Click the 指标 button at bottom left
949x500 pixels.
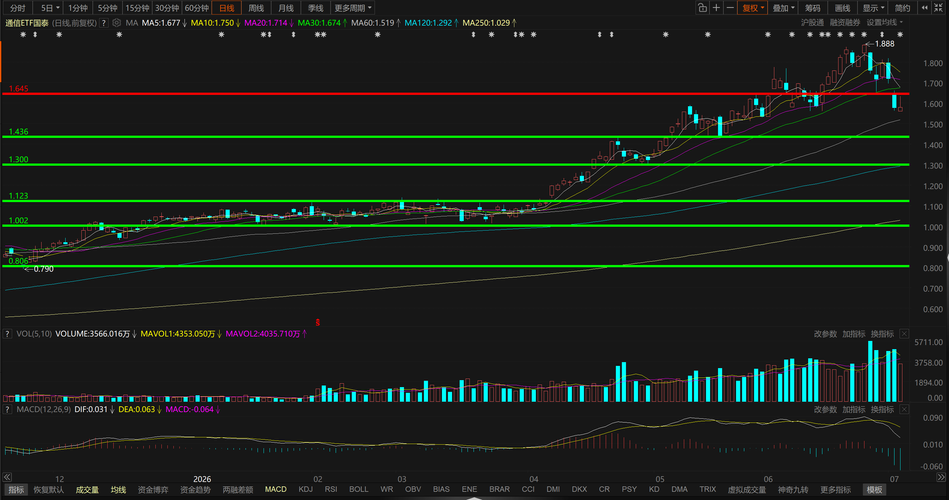(16, 490)
